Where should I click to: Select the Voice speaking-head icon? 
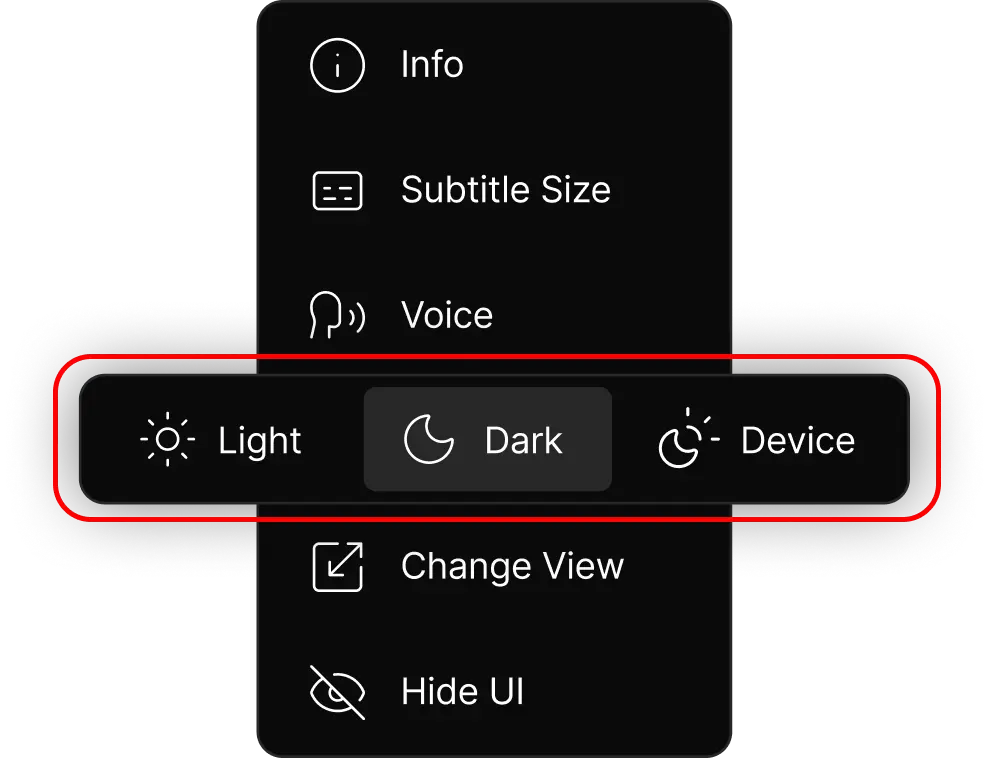point(337,315)
